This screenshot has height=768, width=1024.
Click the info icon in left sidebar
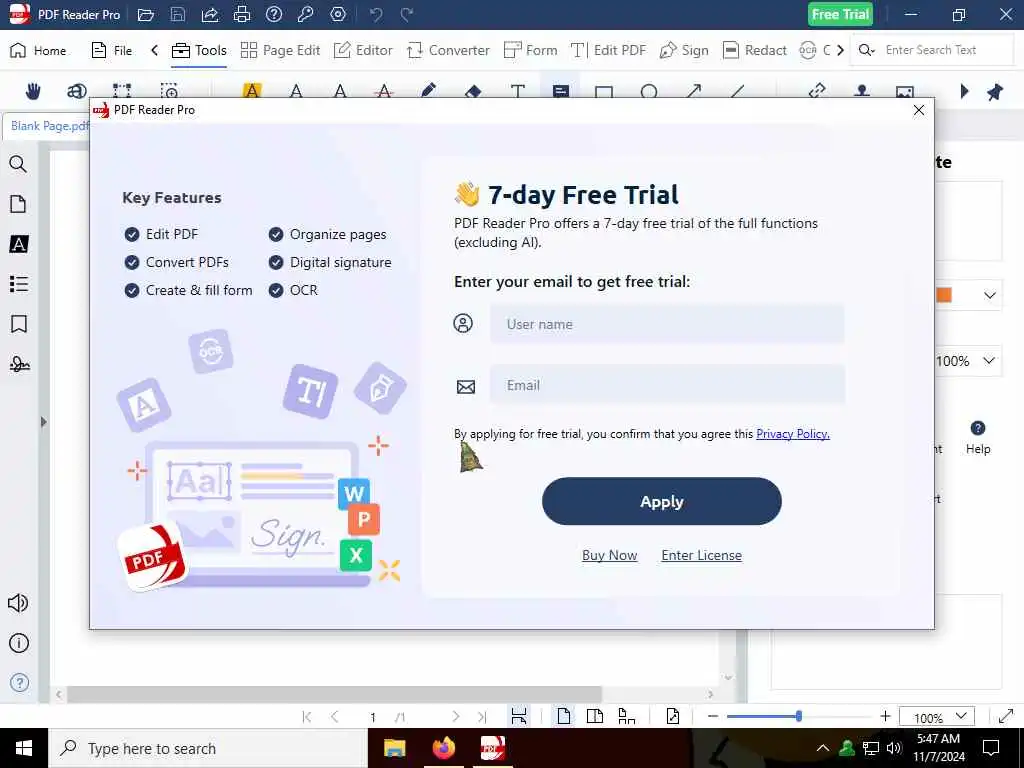(x=18, y=643)
